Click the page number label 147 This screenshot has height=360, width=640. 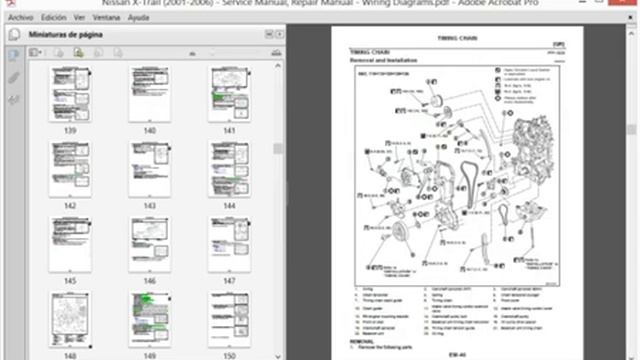[229, 281]
